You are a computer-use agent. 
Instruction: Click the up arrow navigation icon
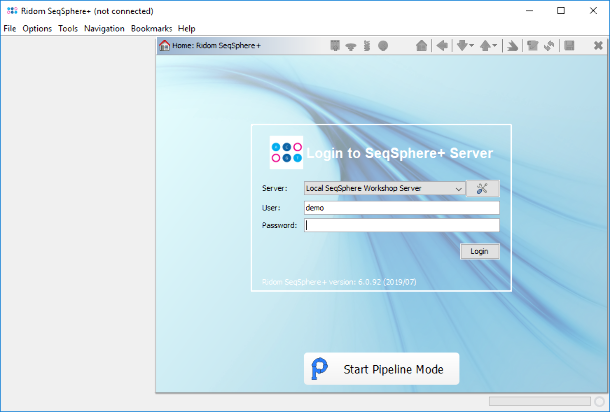[485, 46]
